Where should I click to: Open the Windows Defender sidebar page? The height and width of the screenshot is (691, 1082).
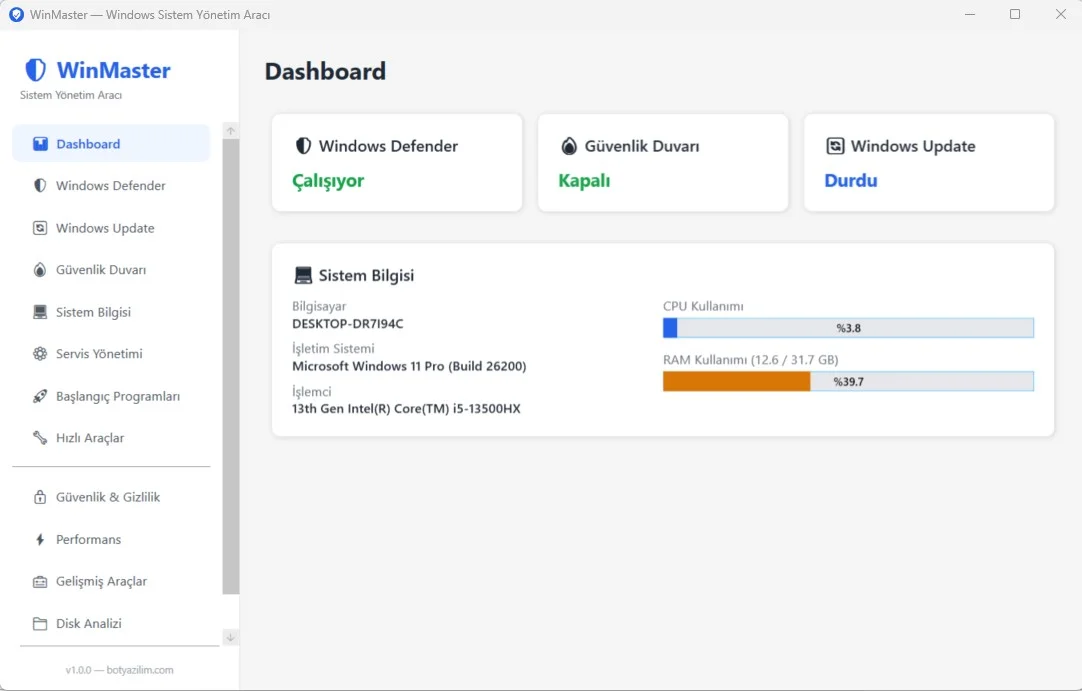coord(111,186)
